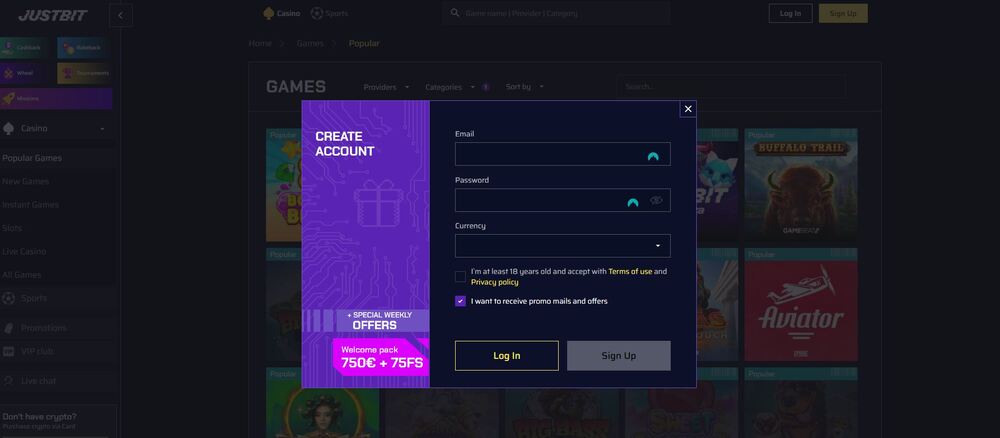
Task: Open the Currency dropdown
Action: tap(562, 246)
